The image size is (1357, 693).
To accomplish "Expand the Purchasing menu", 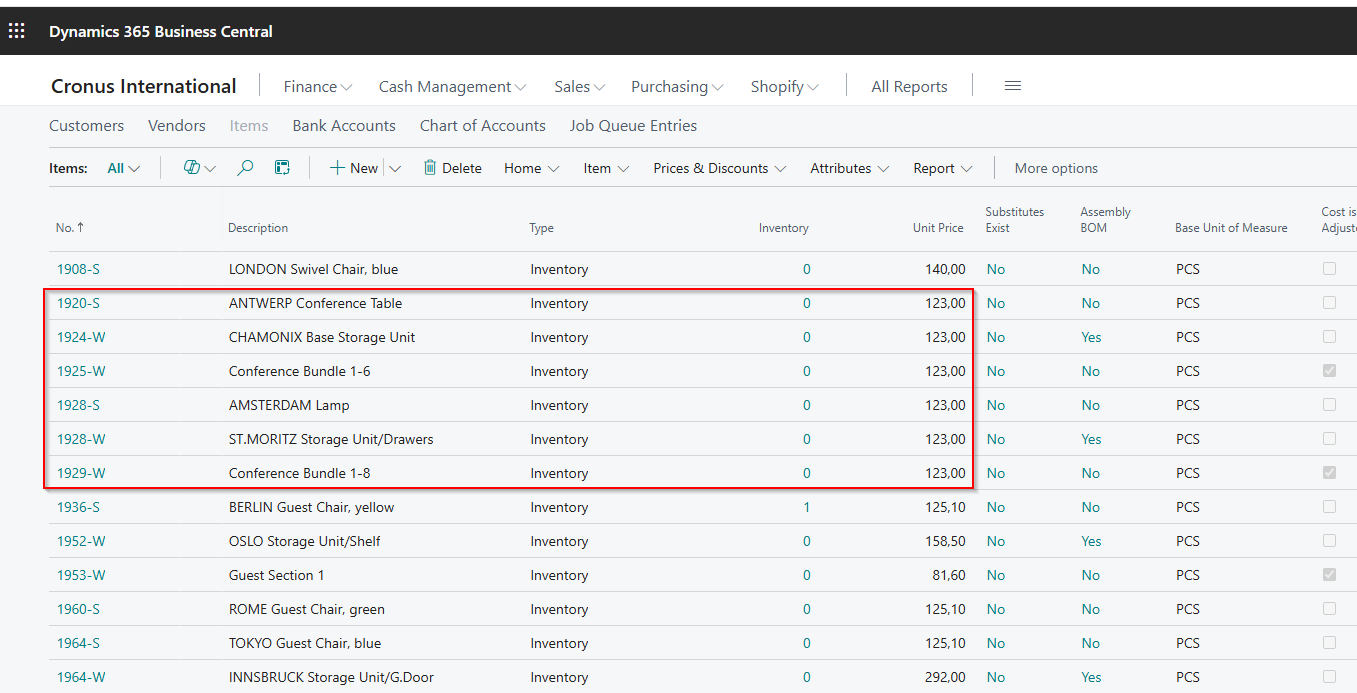I will click(677, 87).
